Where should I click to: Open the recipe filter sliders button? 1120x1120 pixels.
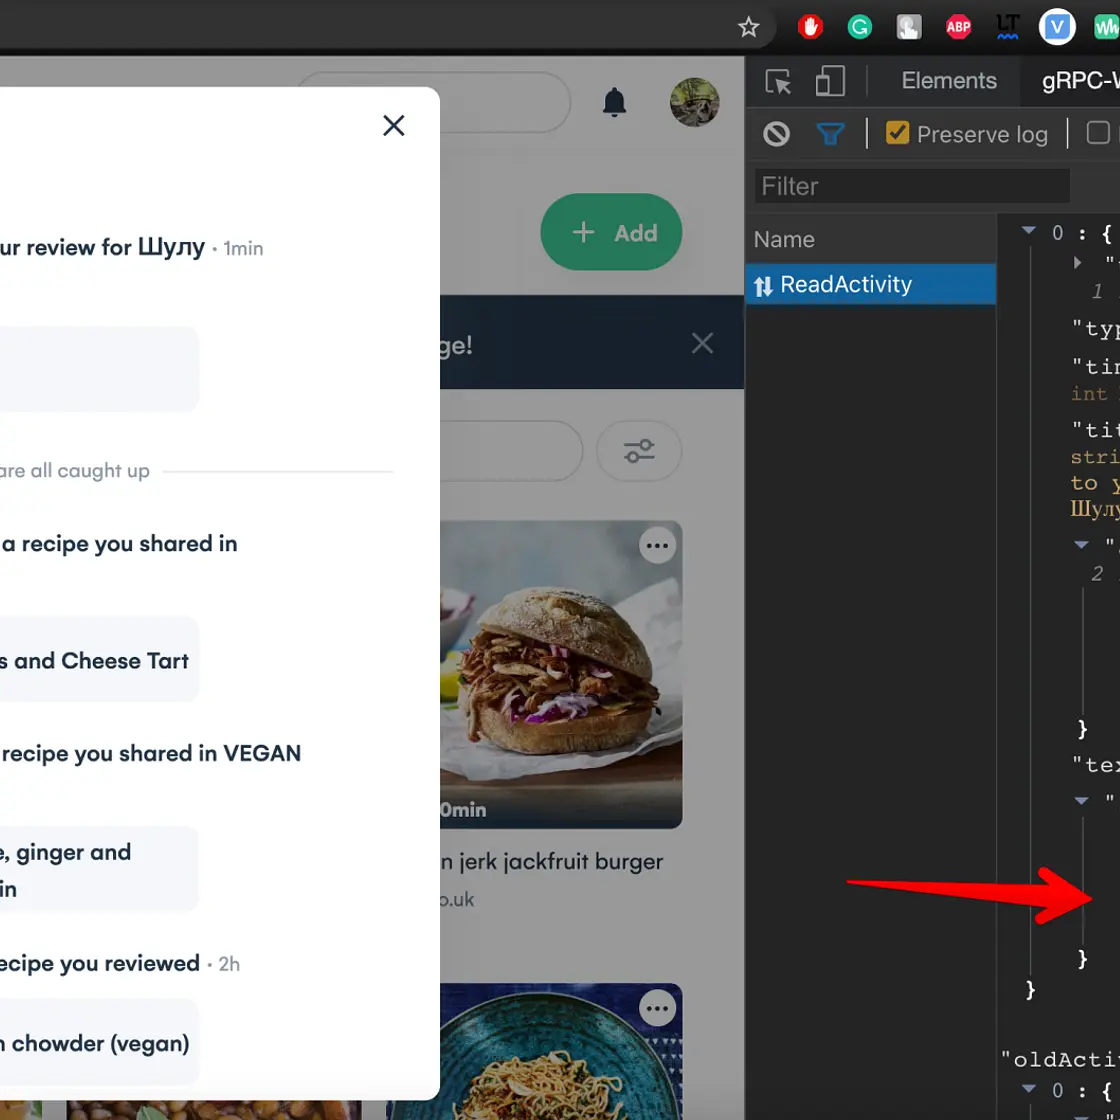[639, 451]
